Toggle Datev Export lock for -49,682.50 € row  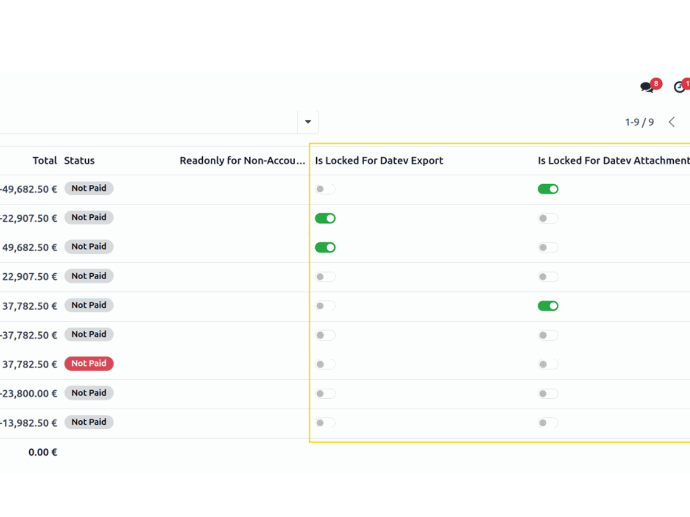[325, 189]
